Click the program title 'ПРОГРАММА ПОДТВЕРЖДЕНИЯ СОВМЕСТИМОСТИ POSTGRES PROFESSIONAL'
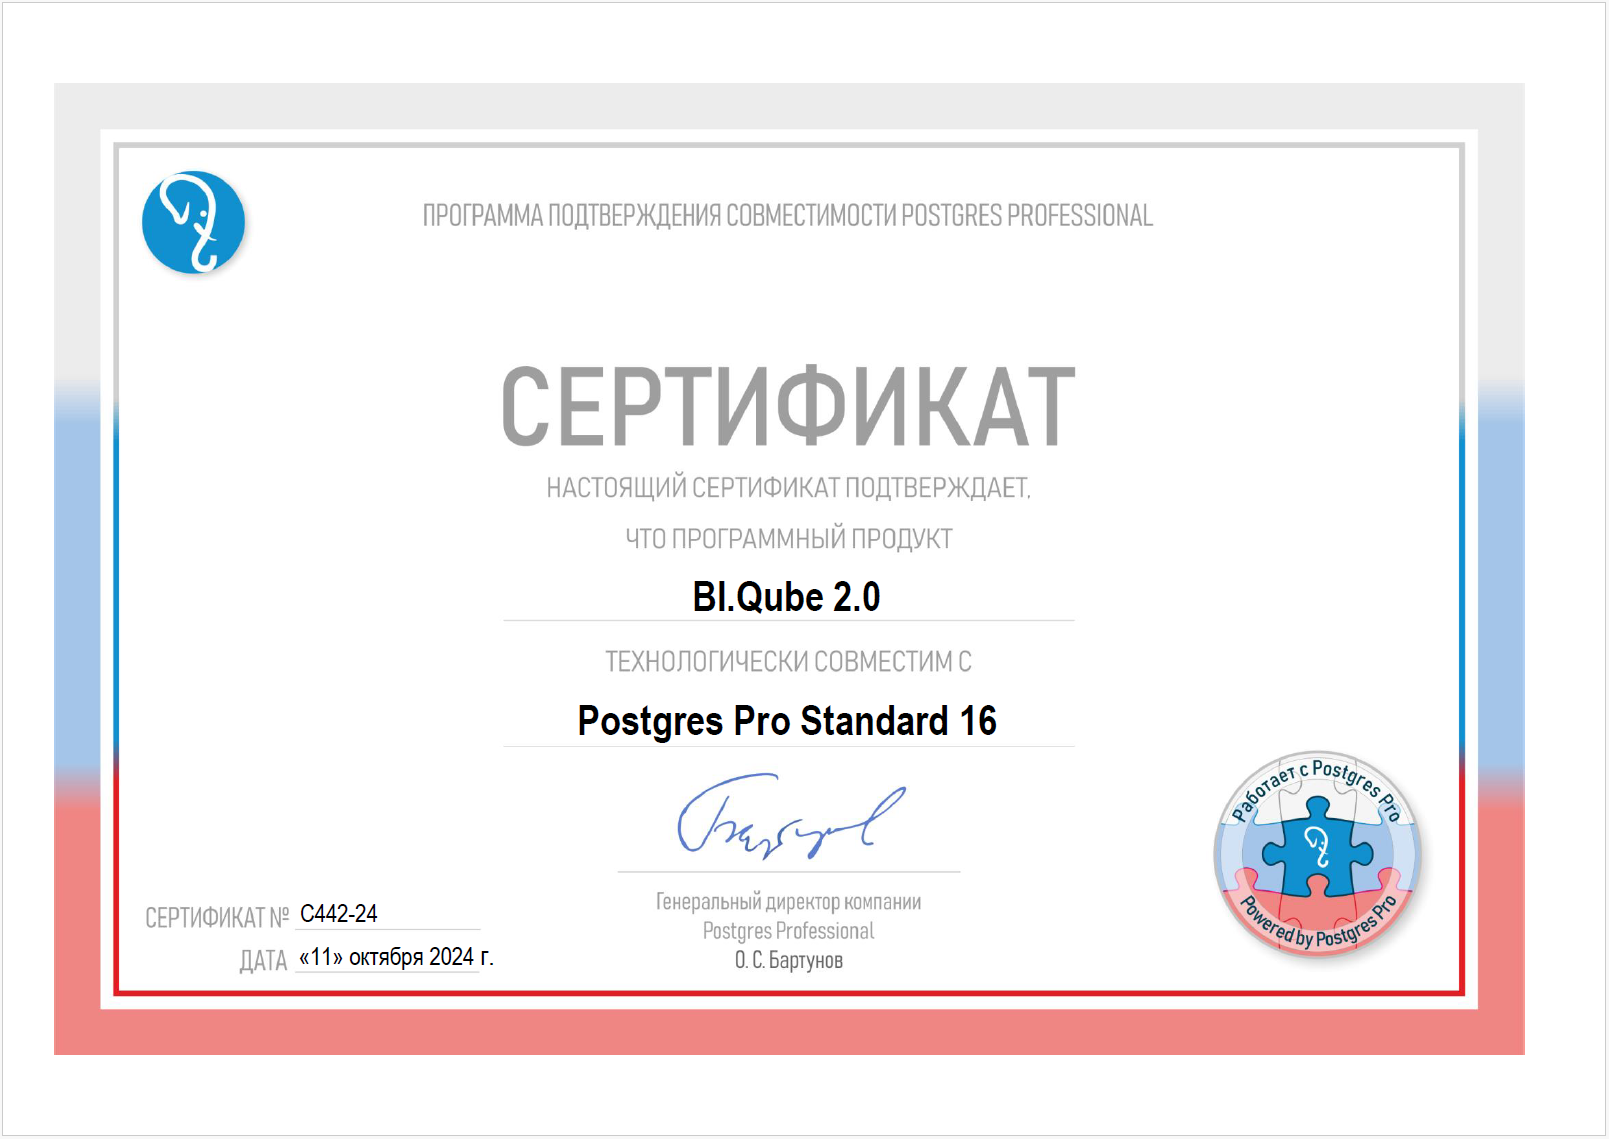Viewport: 1609px width, 1139px height. click(788, 216)
